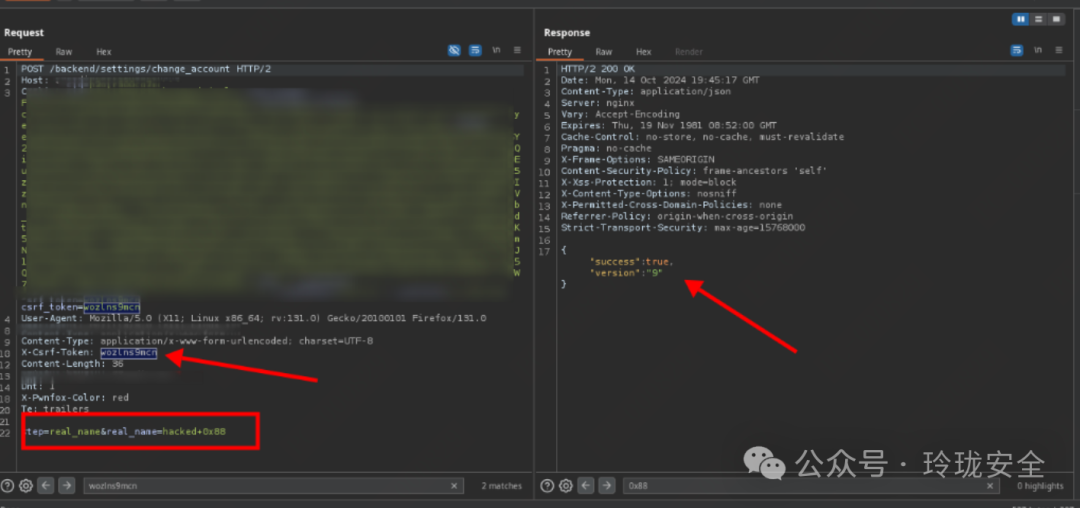Open the Request search settings gear
Screen dimensions: 1080x508
[26, 485]
